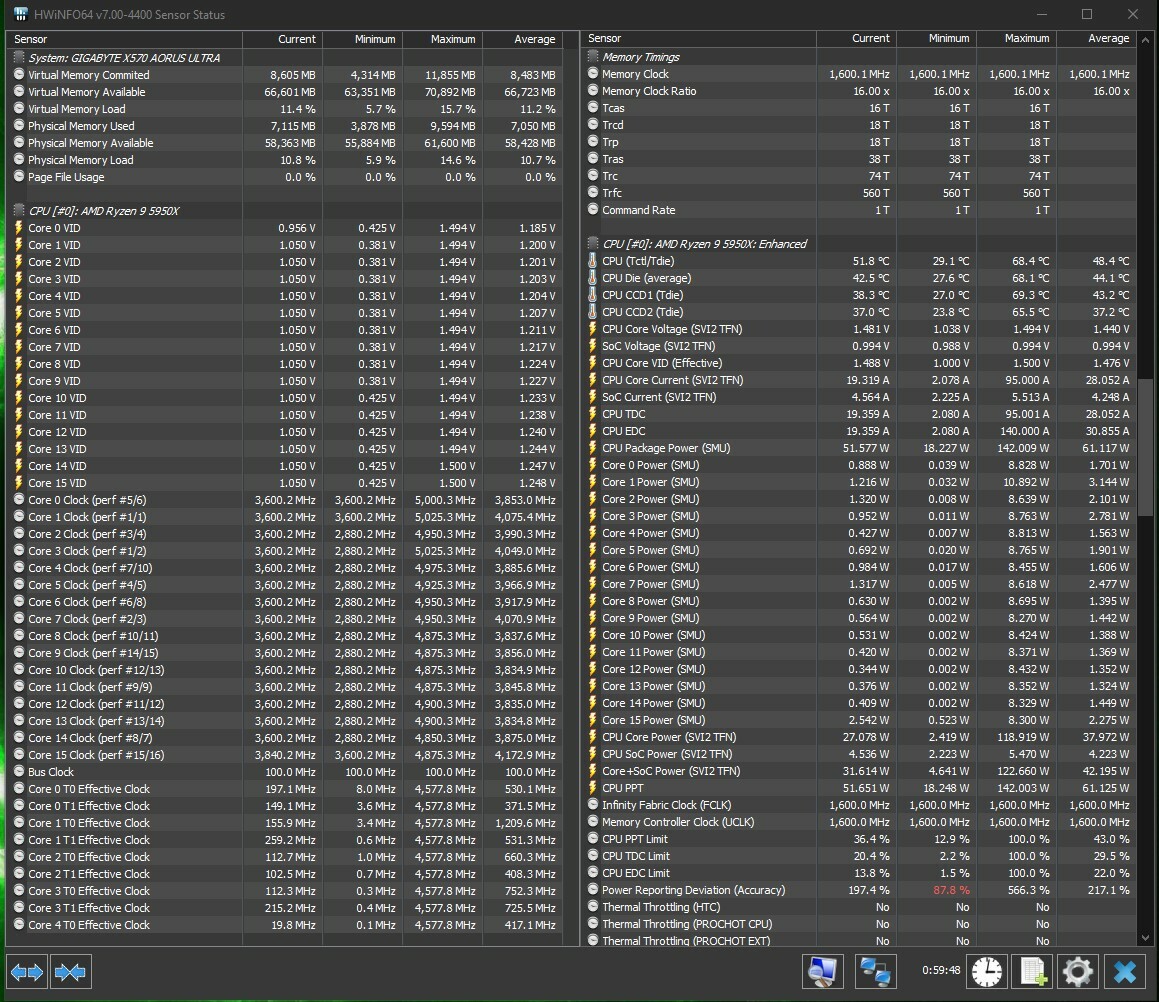Select the Core 7 Clock (perf #2/3) row

coord(284,618)
